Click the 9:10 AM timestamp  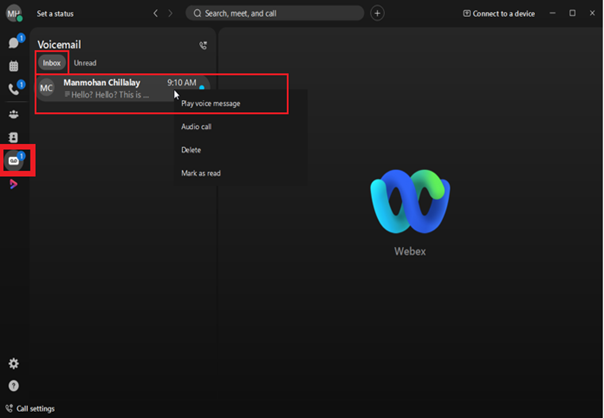181,82
